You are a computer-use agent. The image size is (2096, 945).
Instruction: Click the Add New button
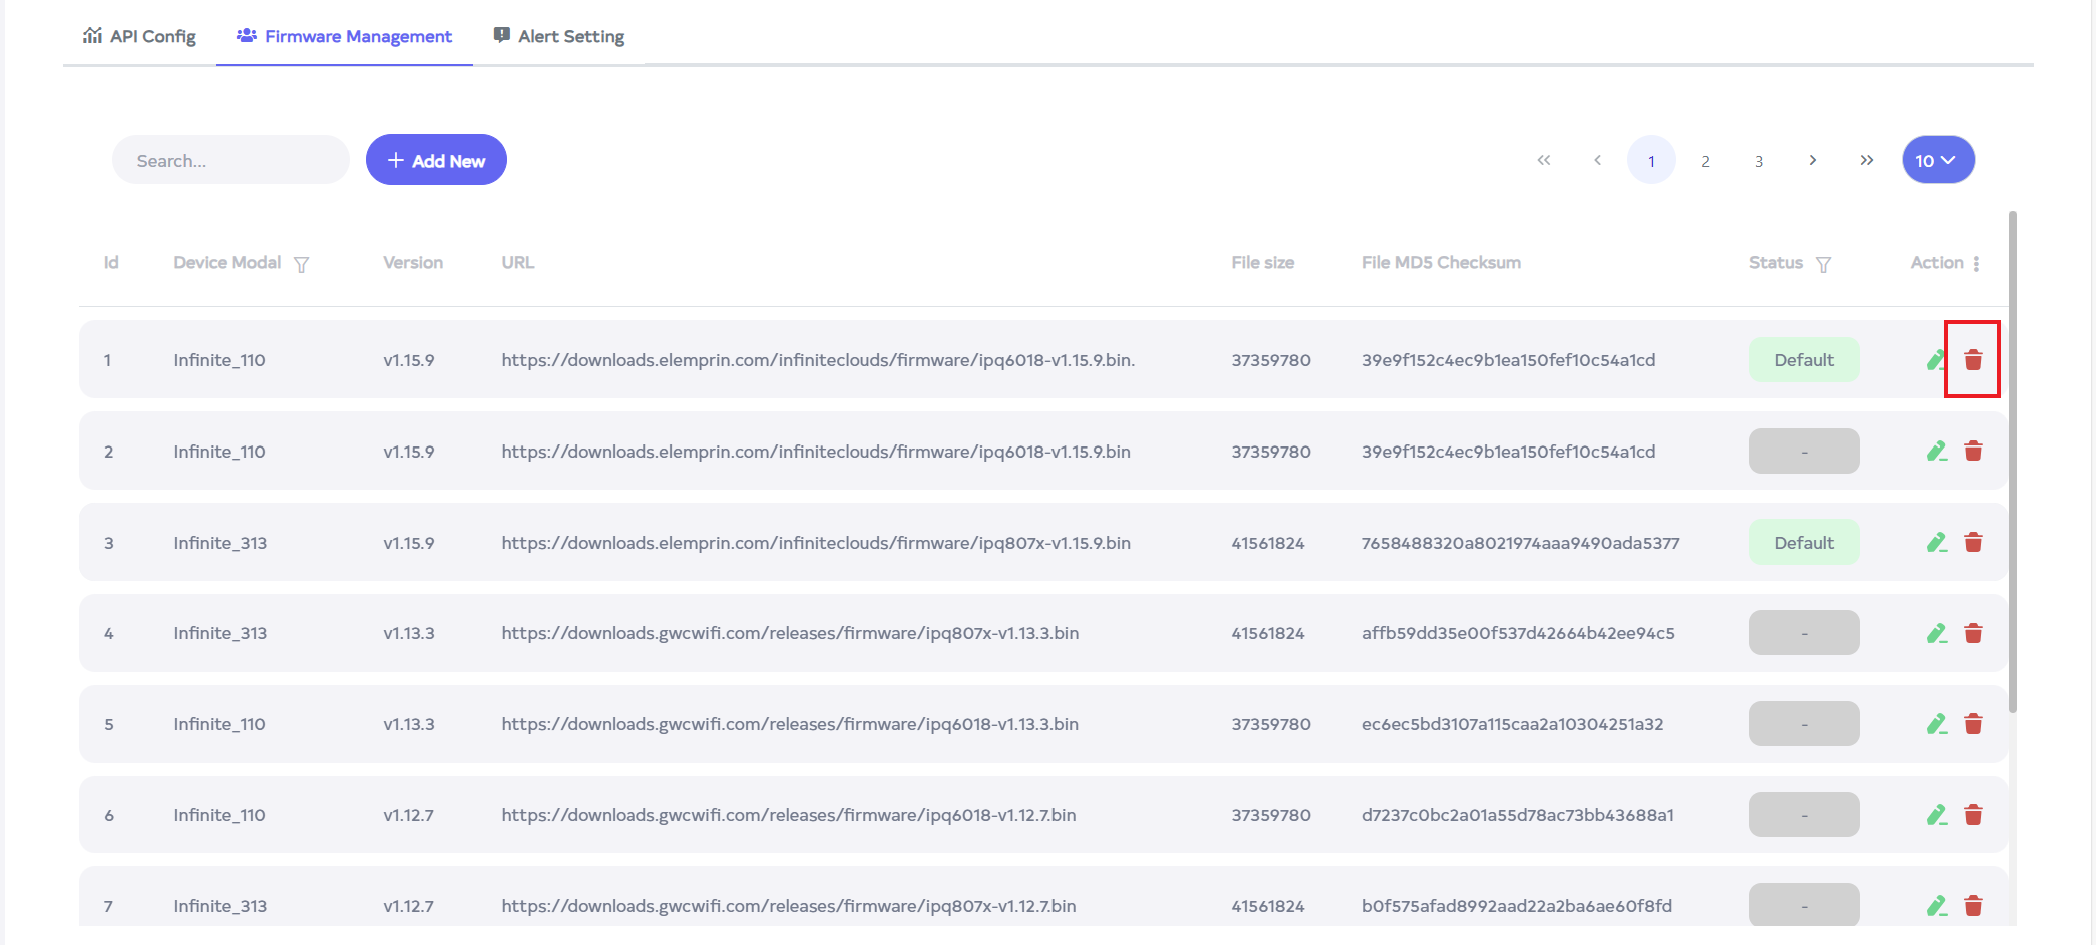pos(436,160)
